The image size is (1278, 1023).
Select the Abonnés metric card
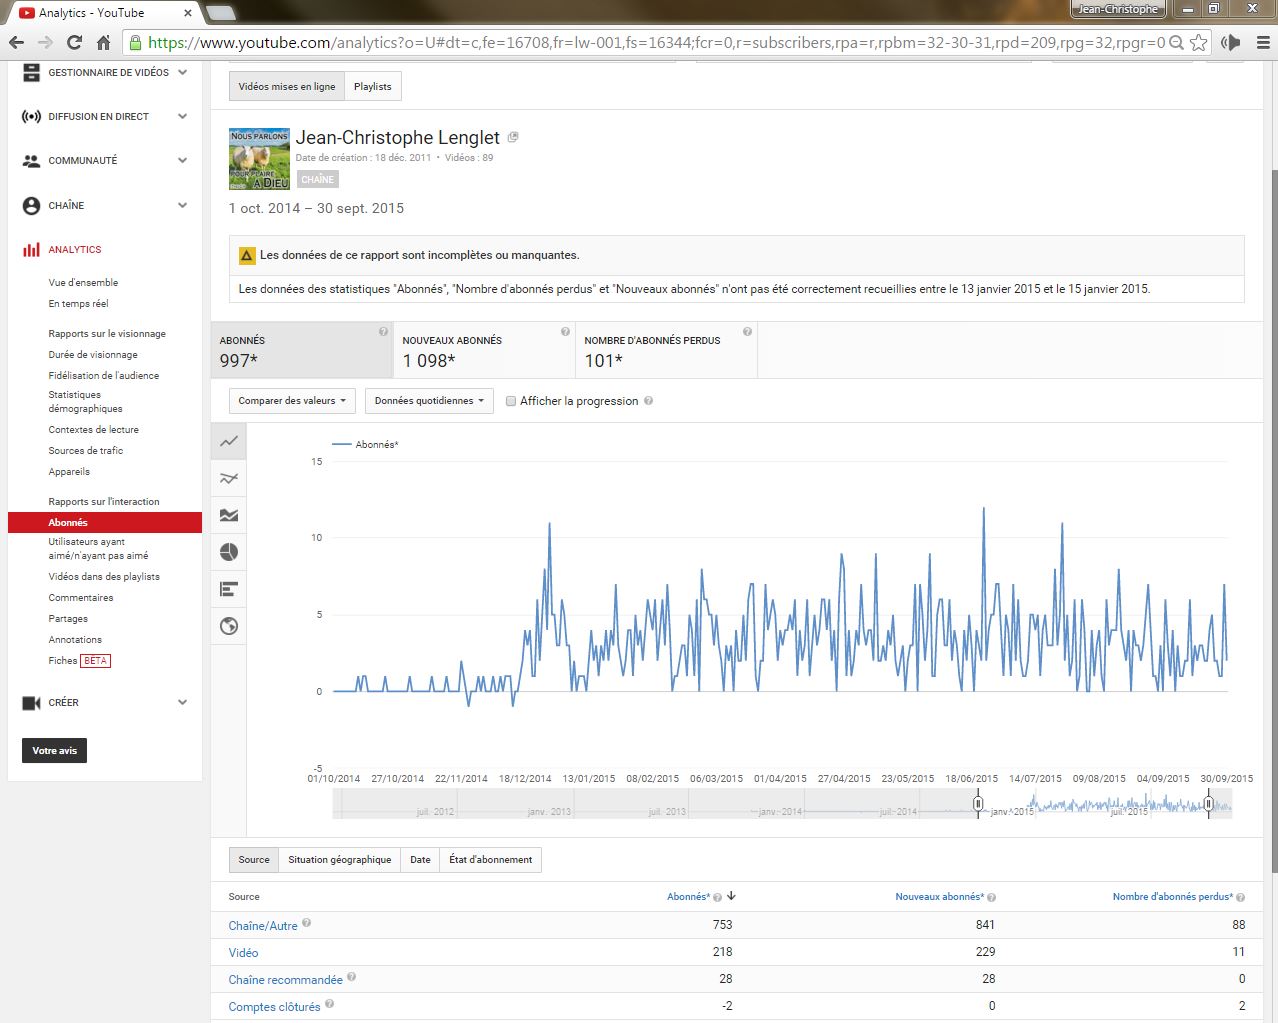[302, 350]
